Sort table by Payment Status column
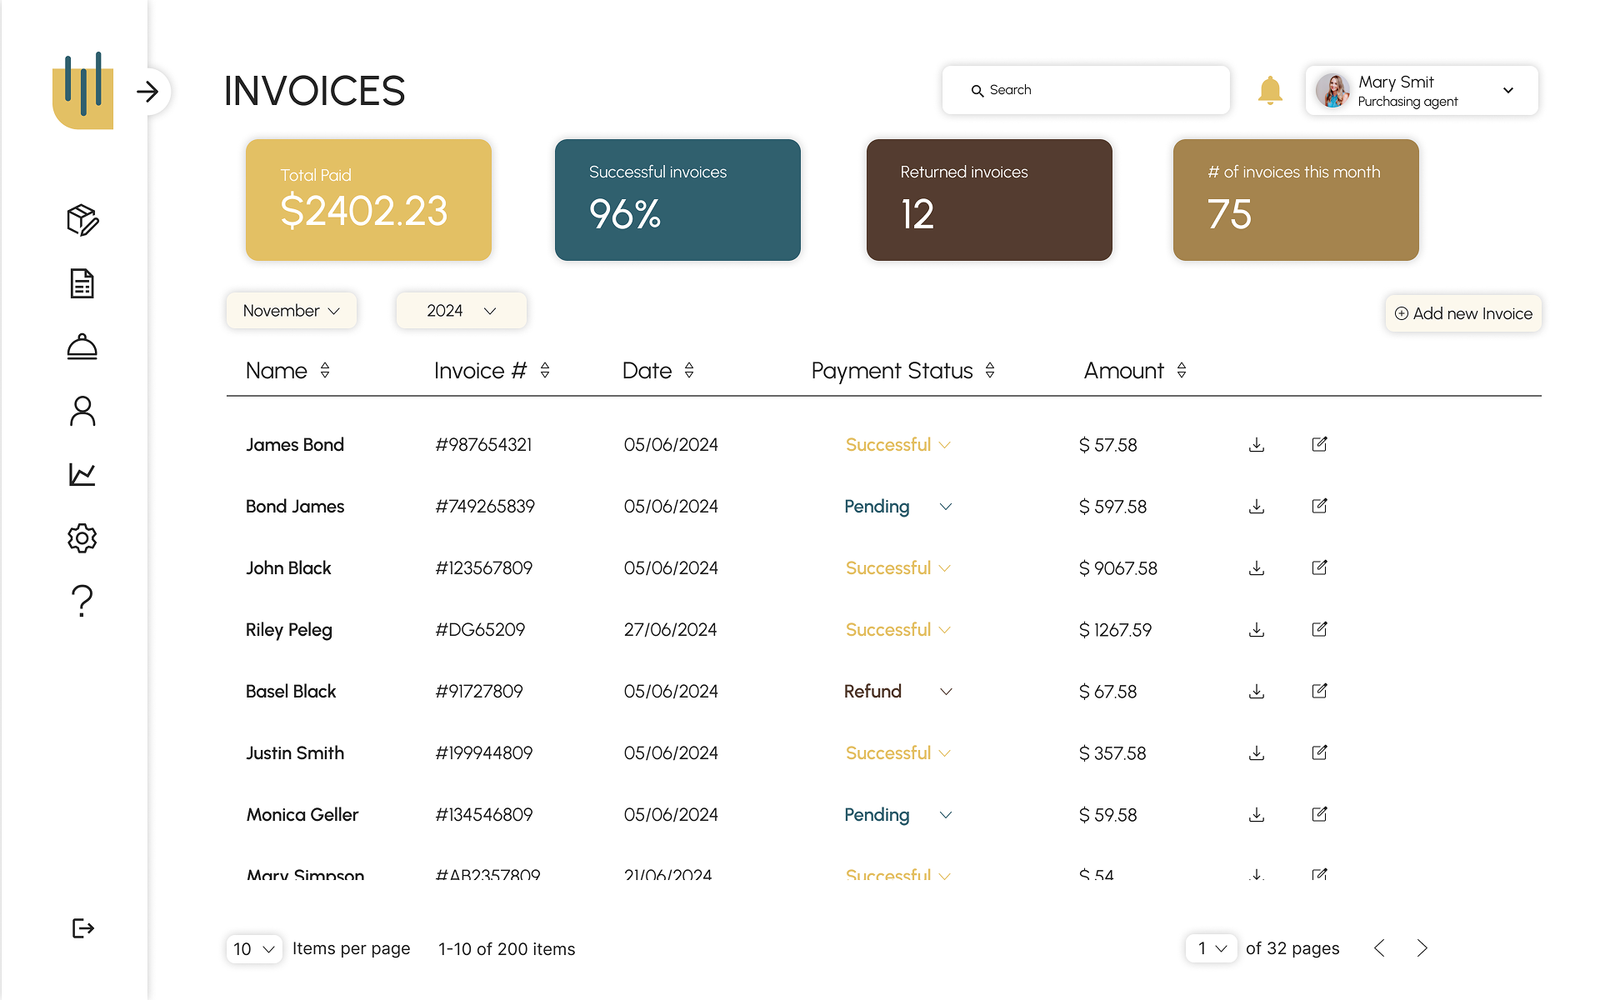Screen dimensions: 1600x1000 989,371
